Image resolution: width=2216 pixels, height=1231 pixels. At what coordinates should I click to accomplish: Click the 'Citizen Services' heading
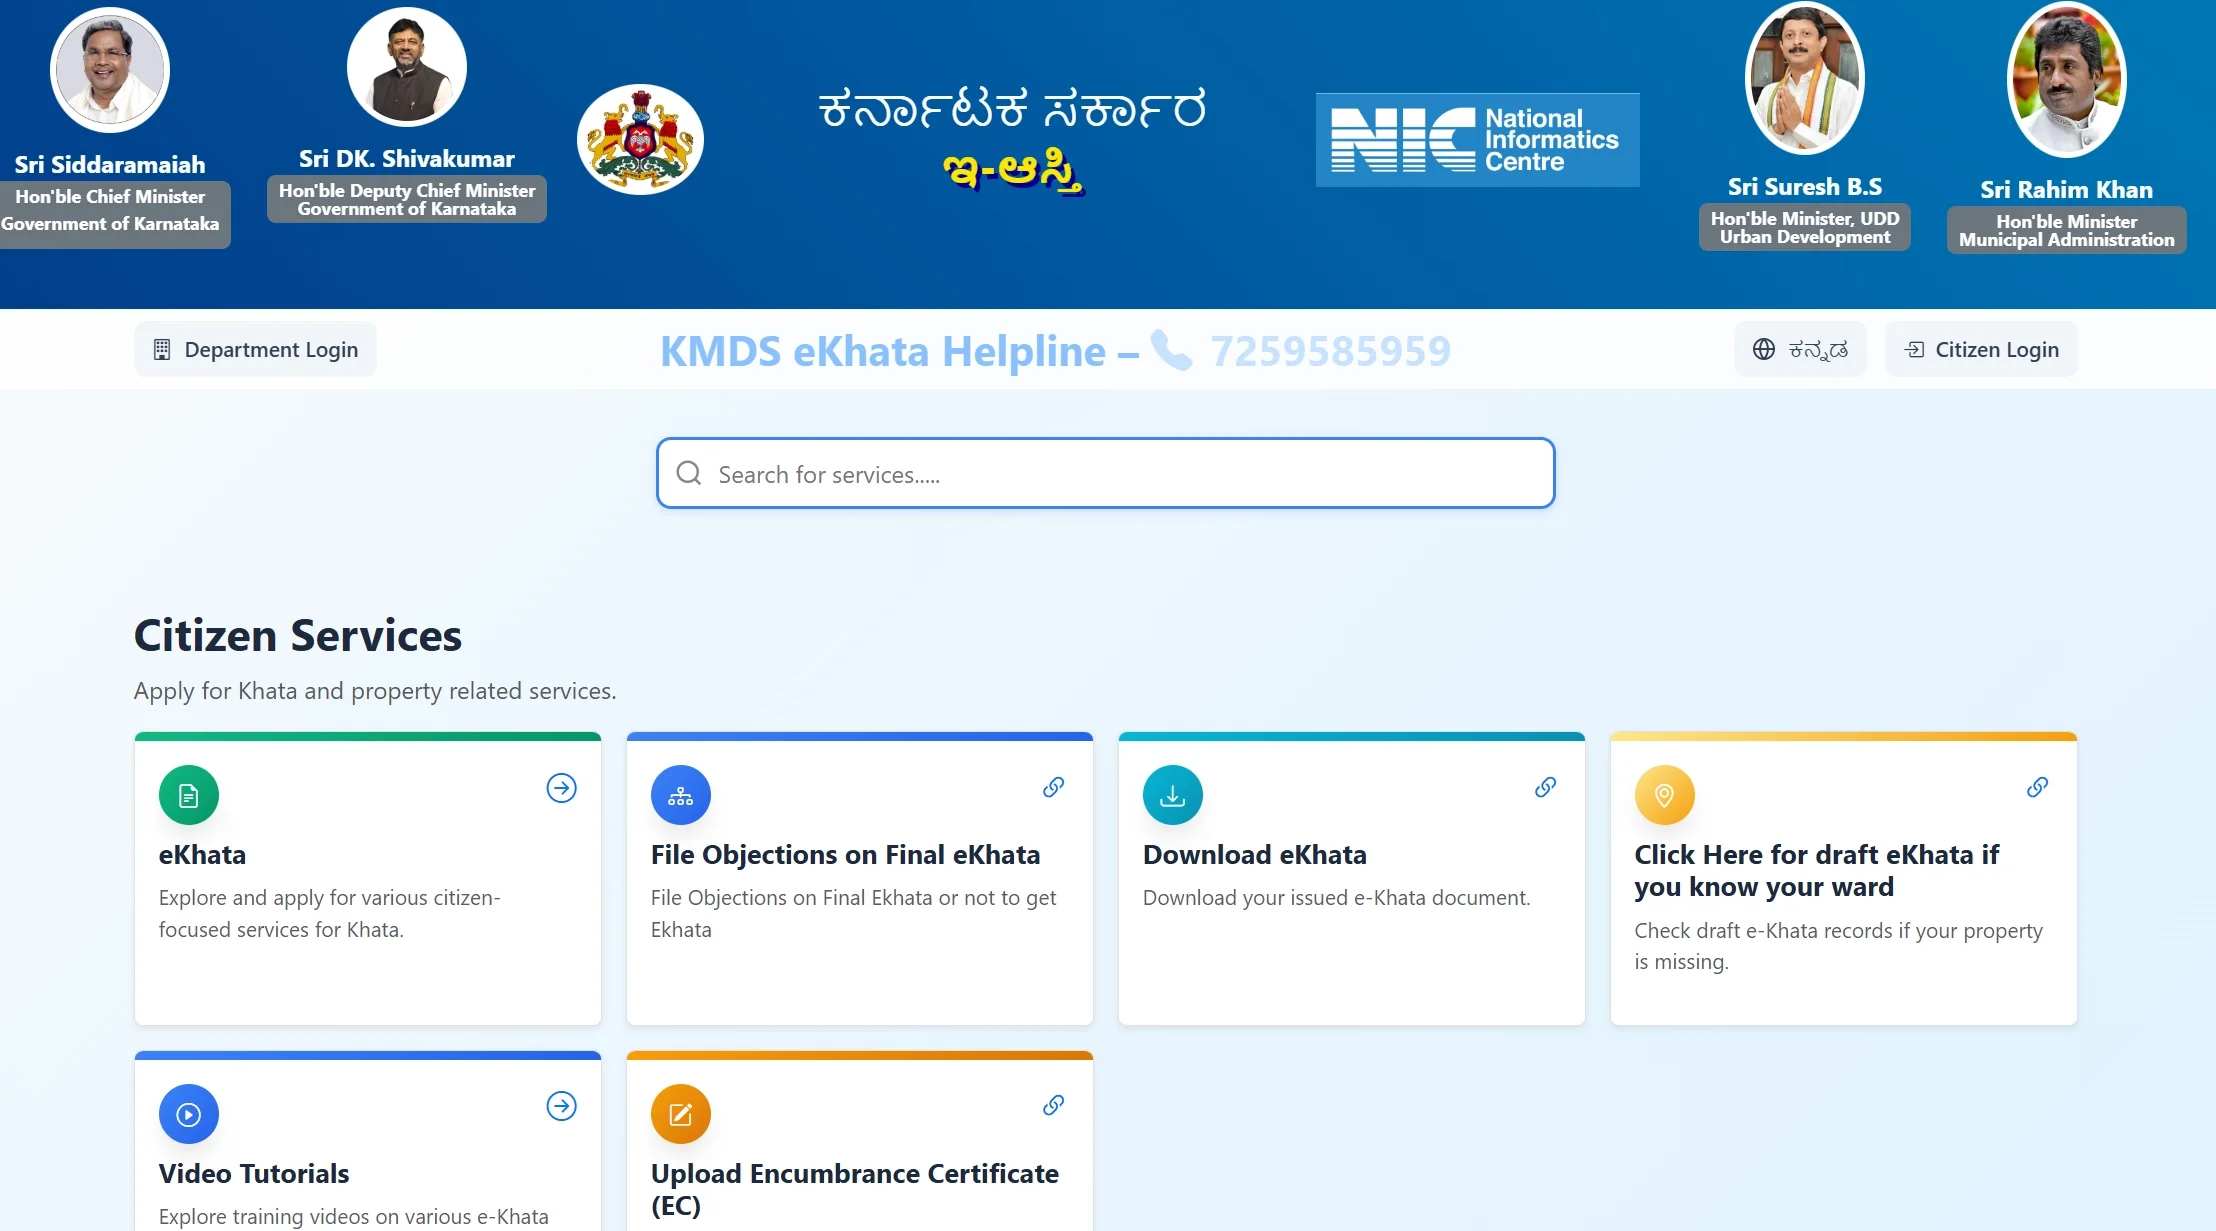coord(298,636)
